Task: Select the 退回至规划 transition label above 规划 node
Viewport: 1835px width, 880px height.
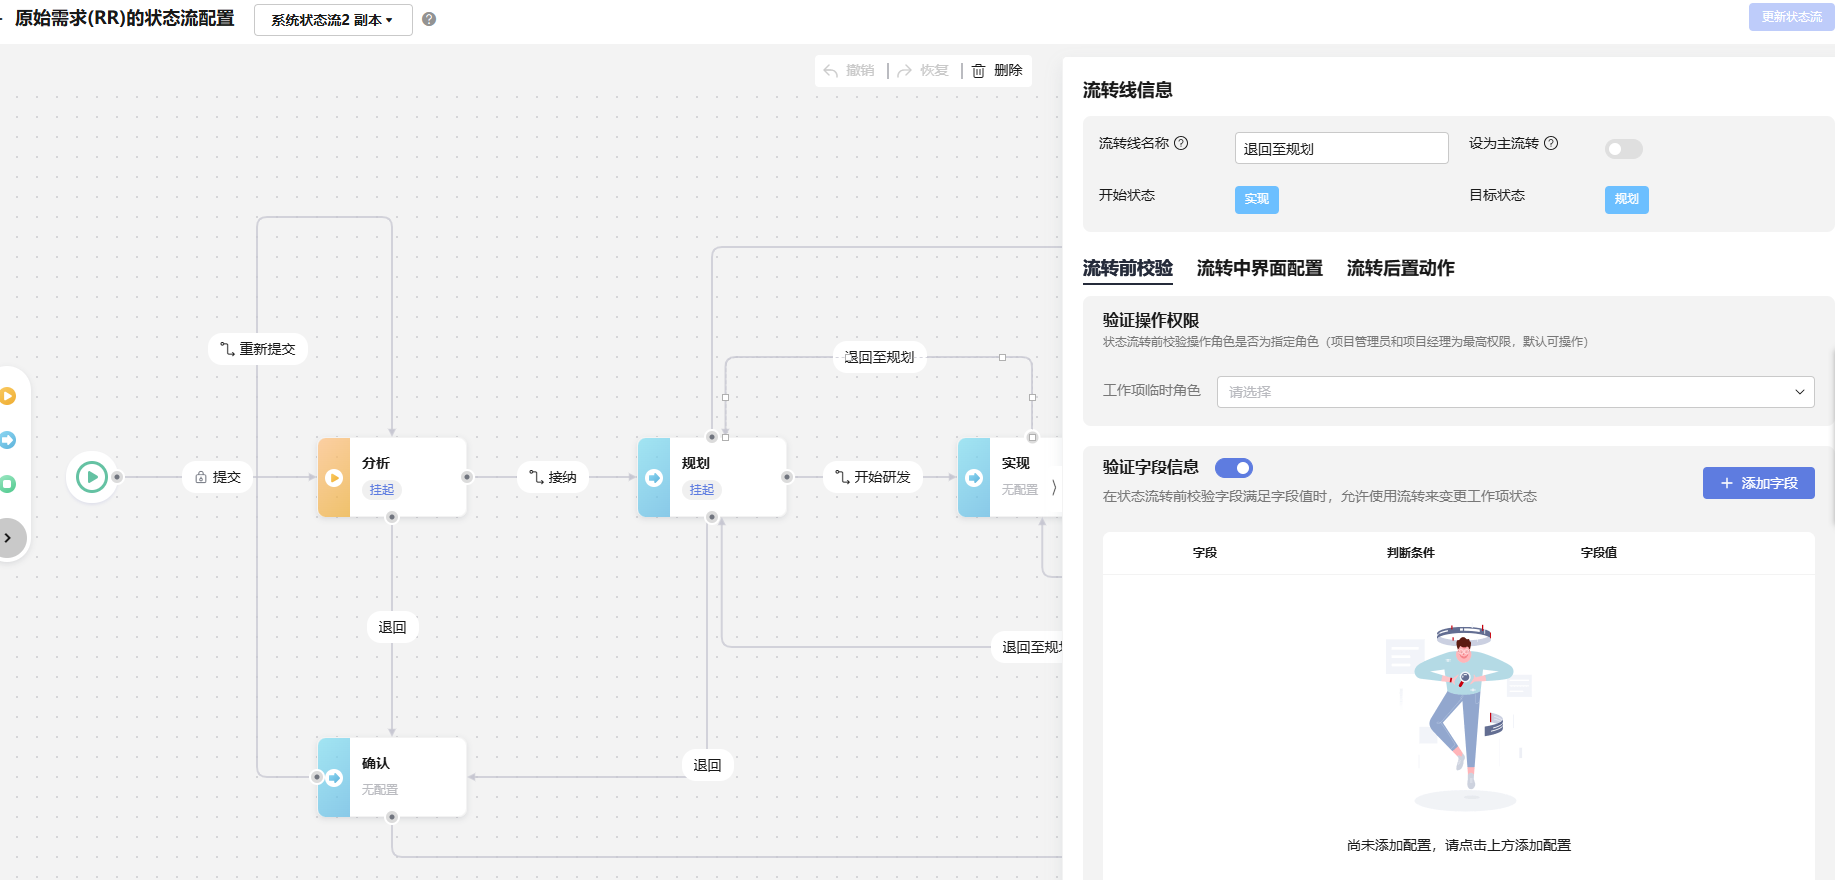Action: pos(880,357)
